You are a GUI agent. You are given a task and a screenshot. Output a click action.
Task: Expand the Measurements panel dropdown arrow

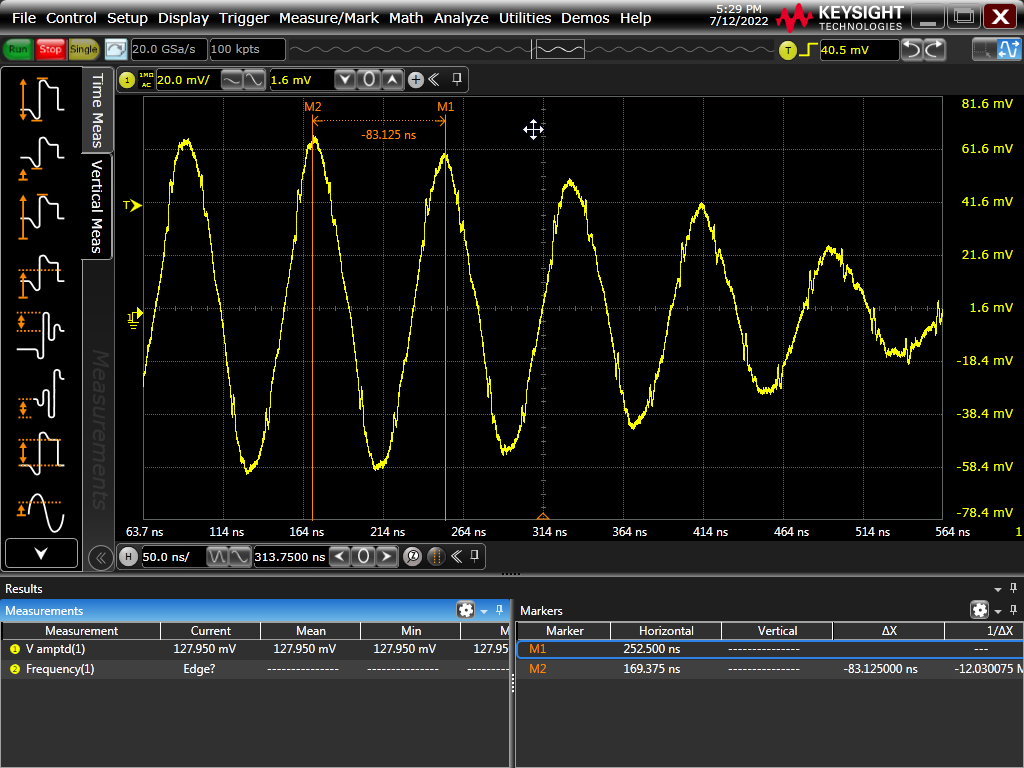click(484, 611)
